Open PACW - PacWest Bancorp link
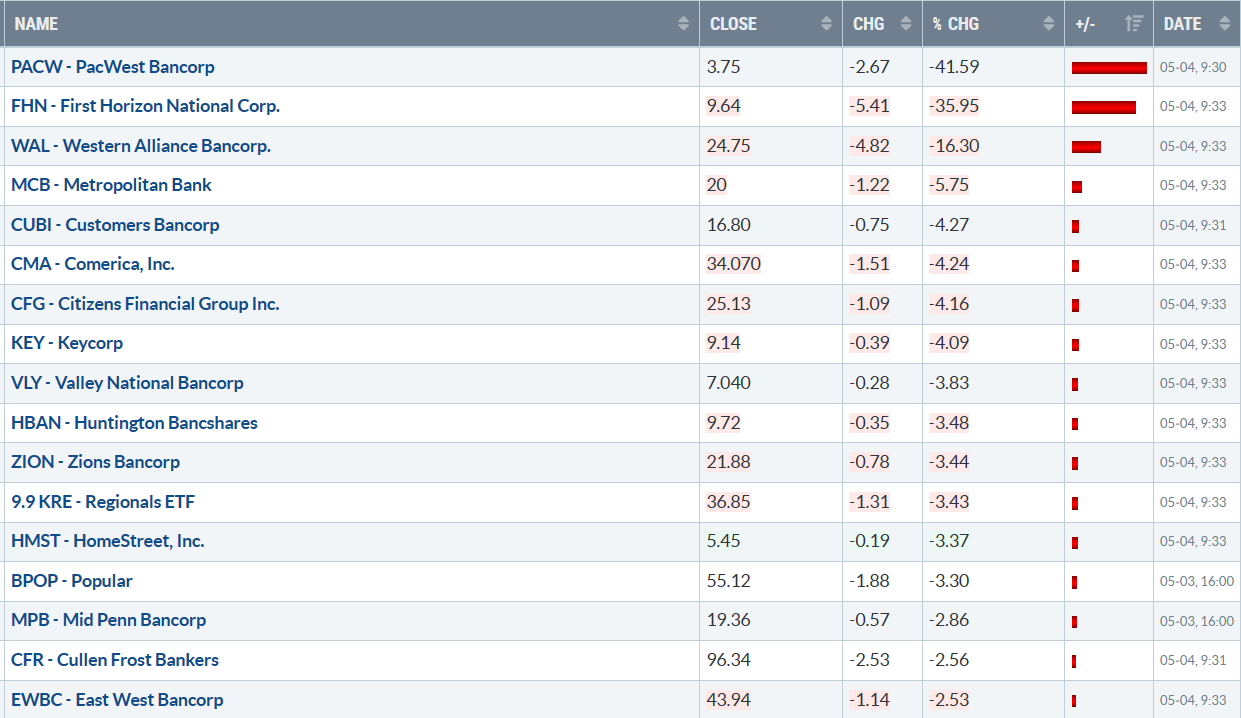This screenshot has width=1241, height=718. [x=113, y=67]
